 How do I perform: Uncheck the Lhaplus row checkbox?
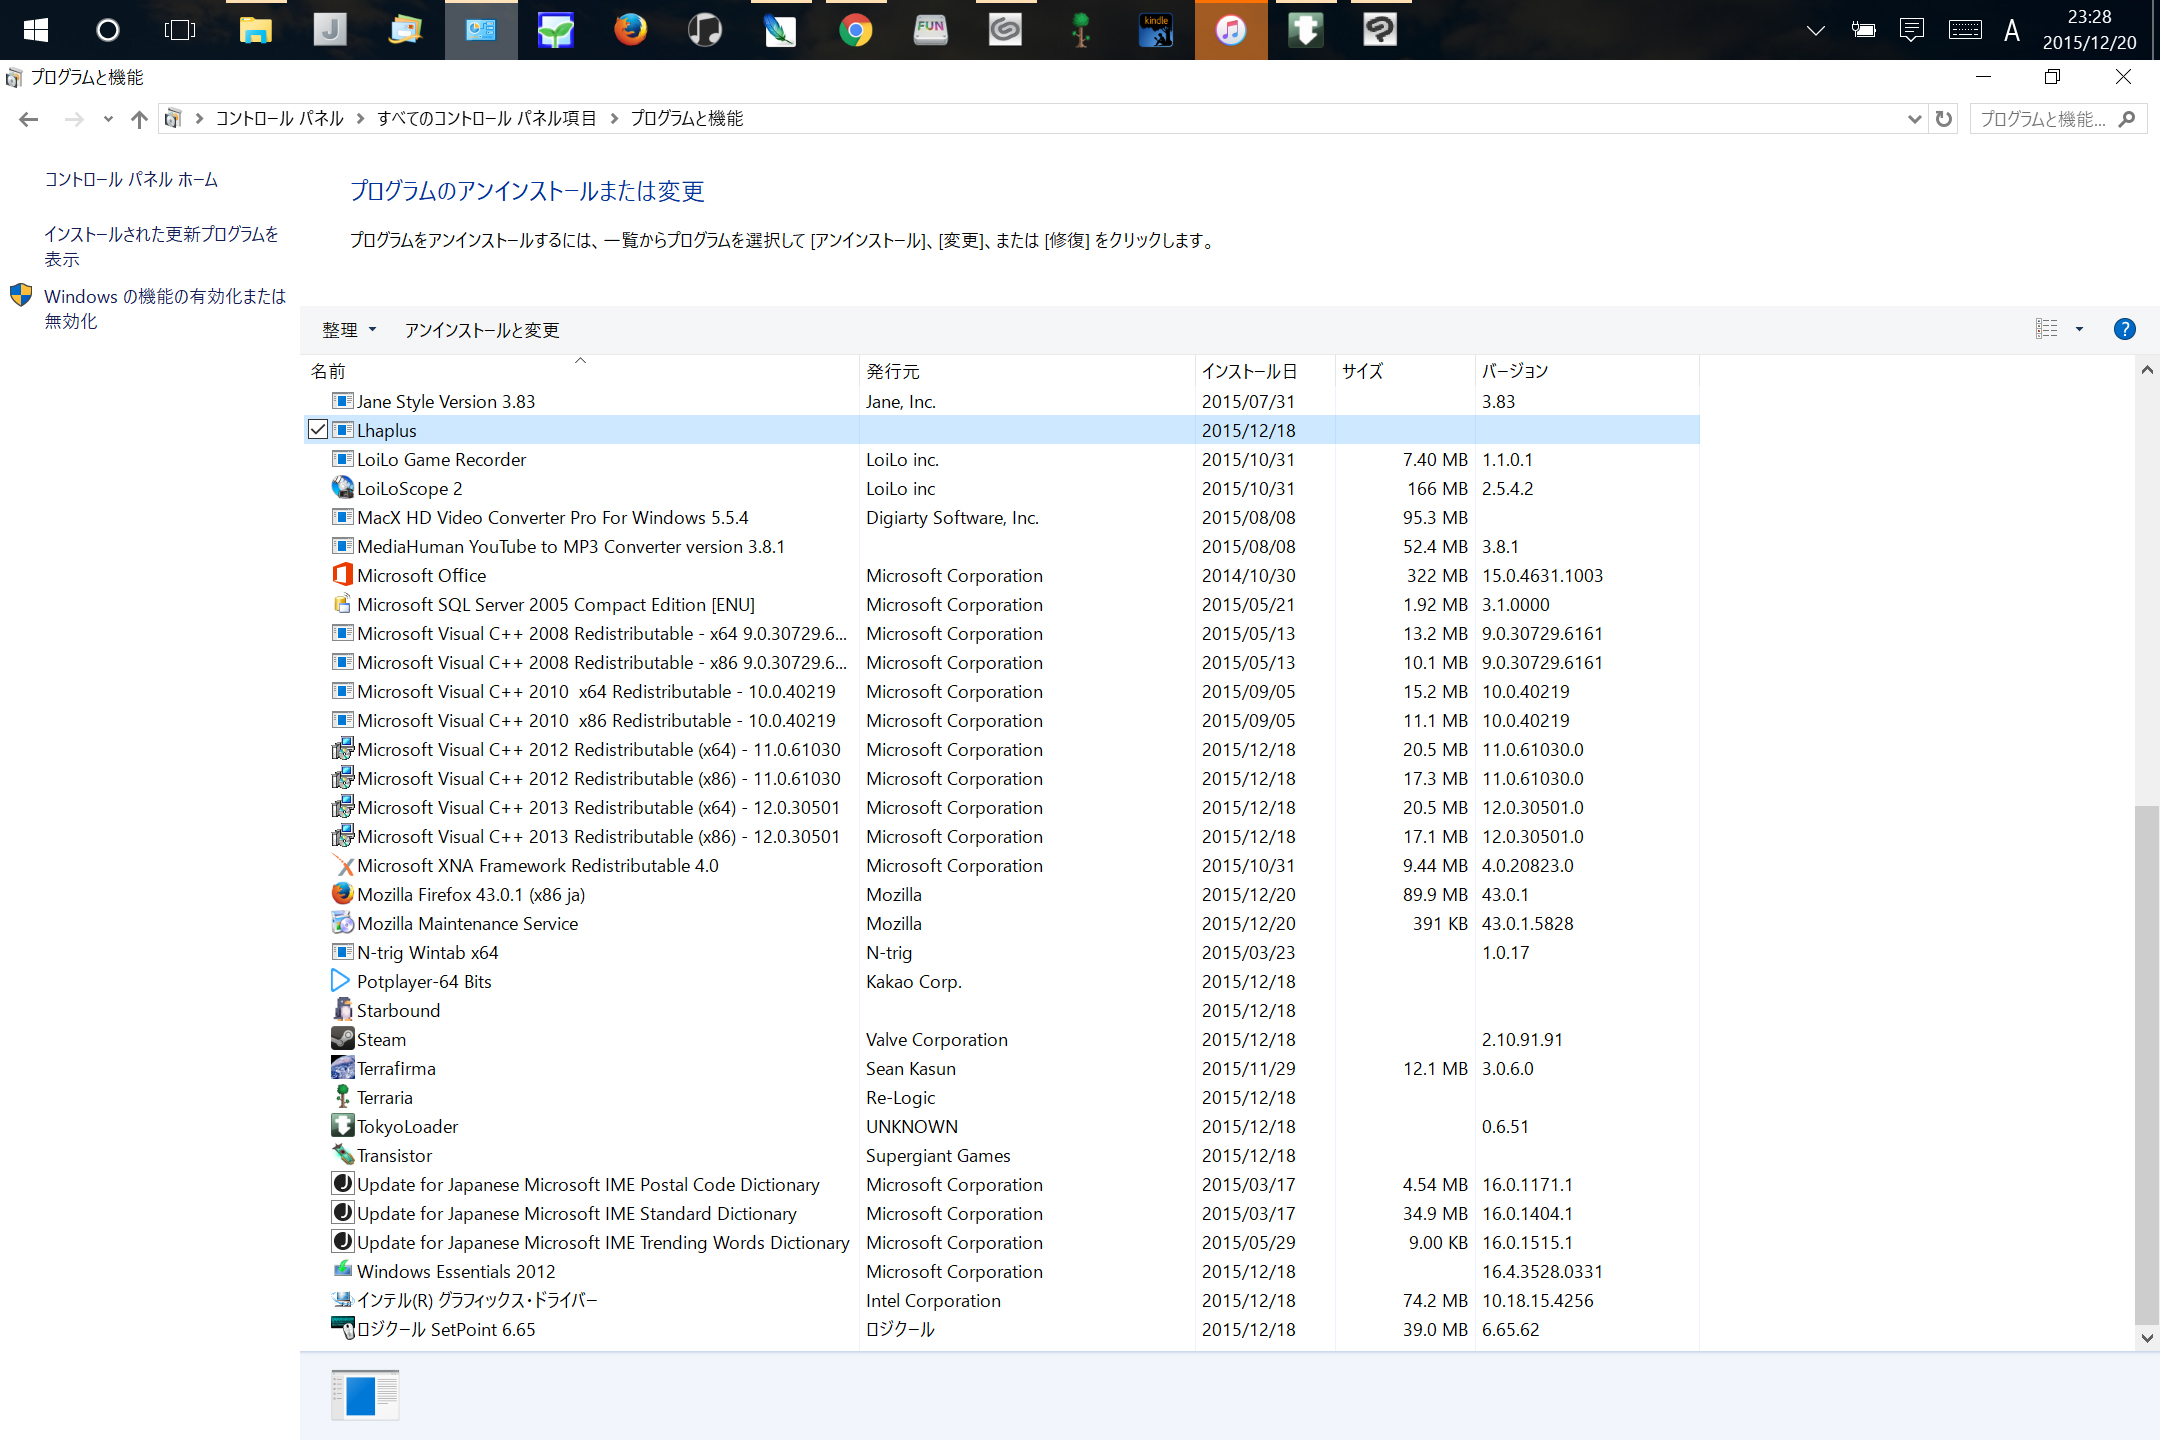click(x=318, y=430)
